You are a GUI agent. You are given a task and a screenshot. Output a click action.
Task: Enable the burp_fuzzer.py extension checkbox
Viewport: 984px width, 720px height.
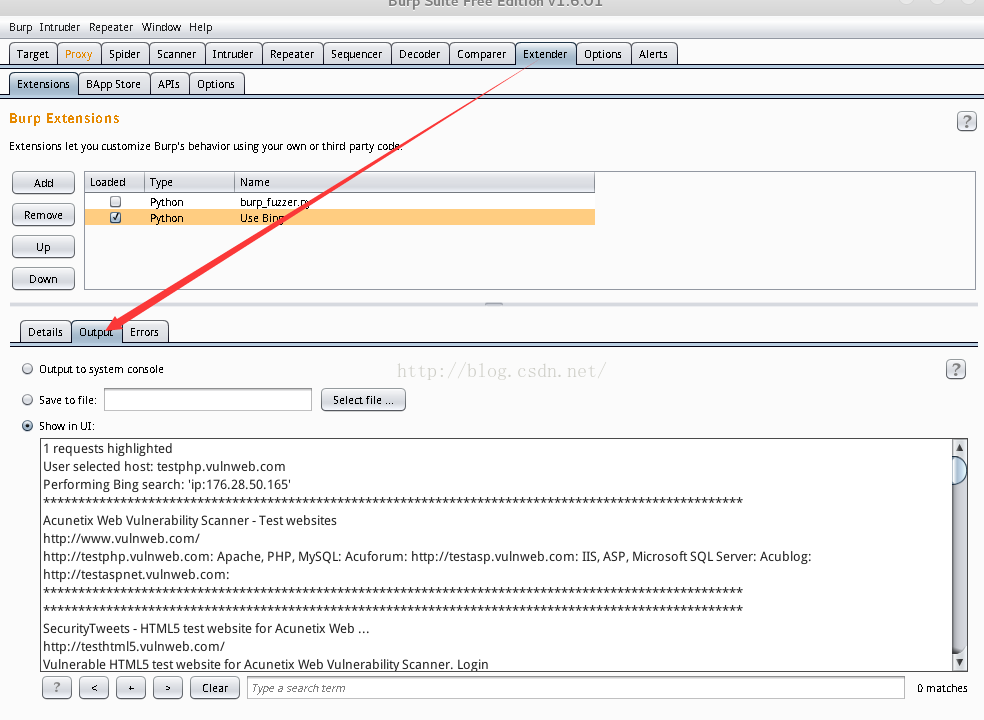[x=115, y=201]
